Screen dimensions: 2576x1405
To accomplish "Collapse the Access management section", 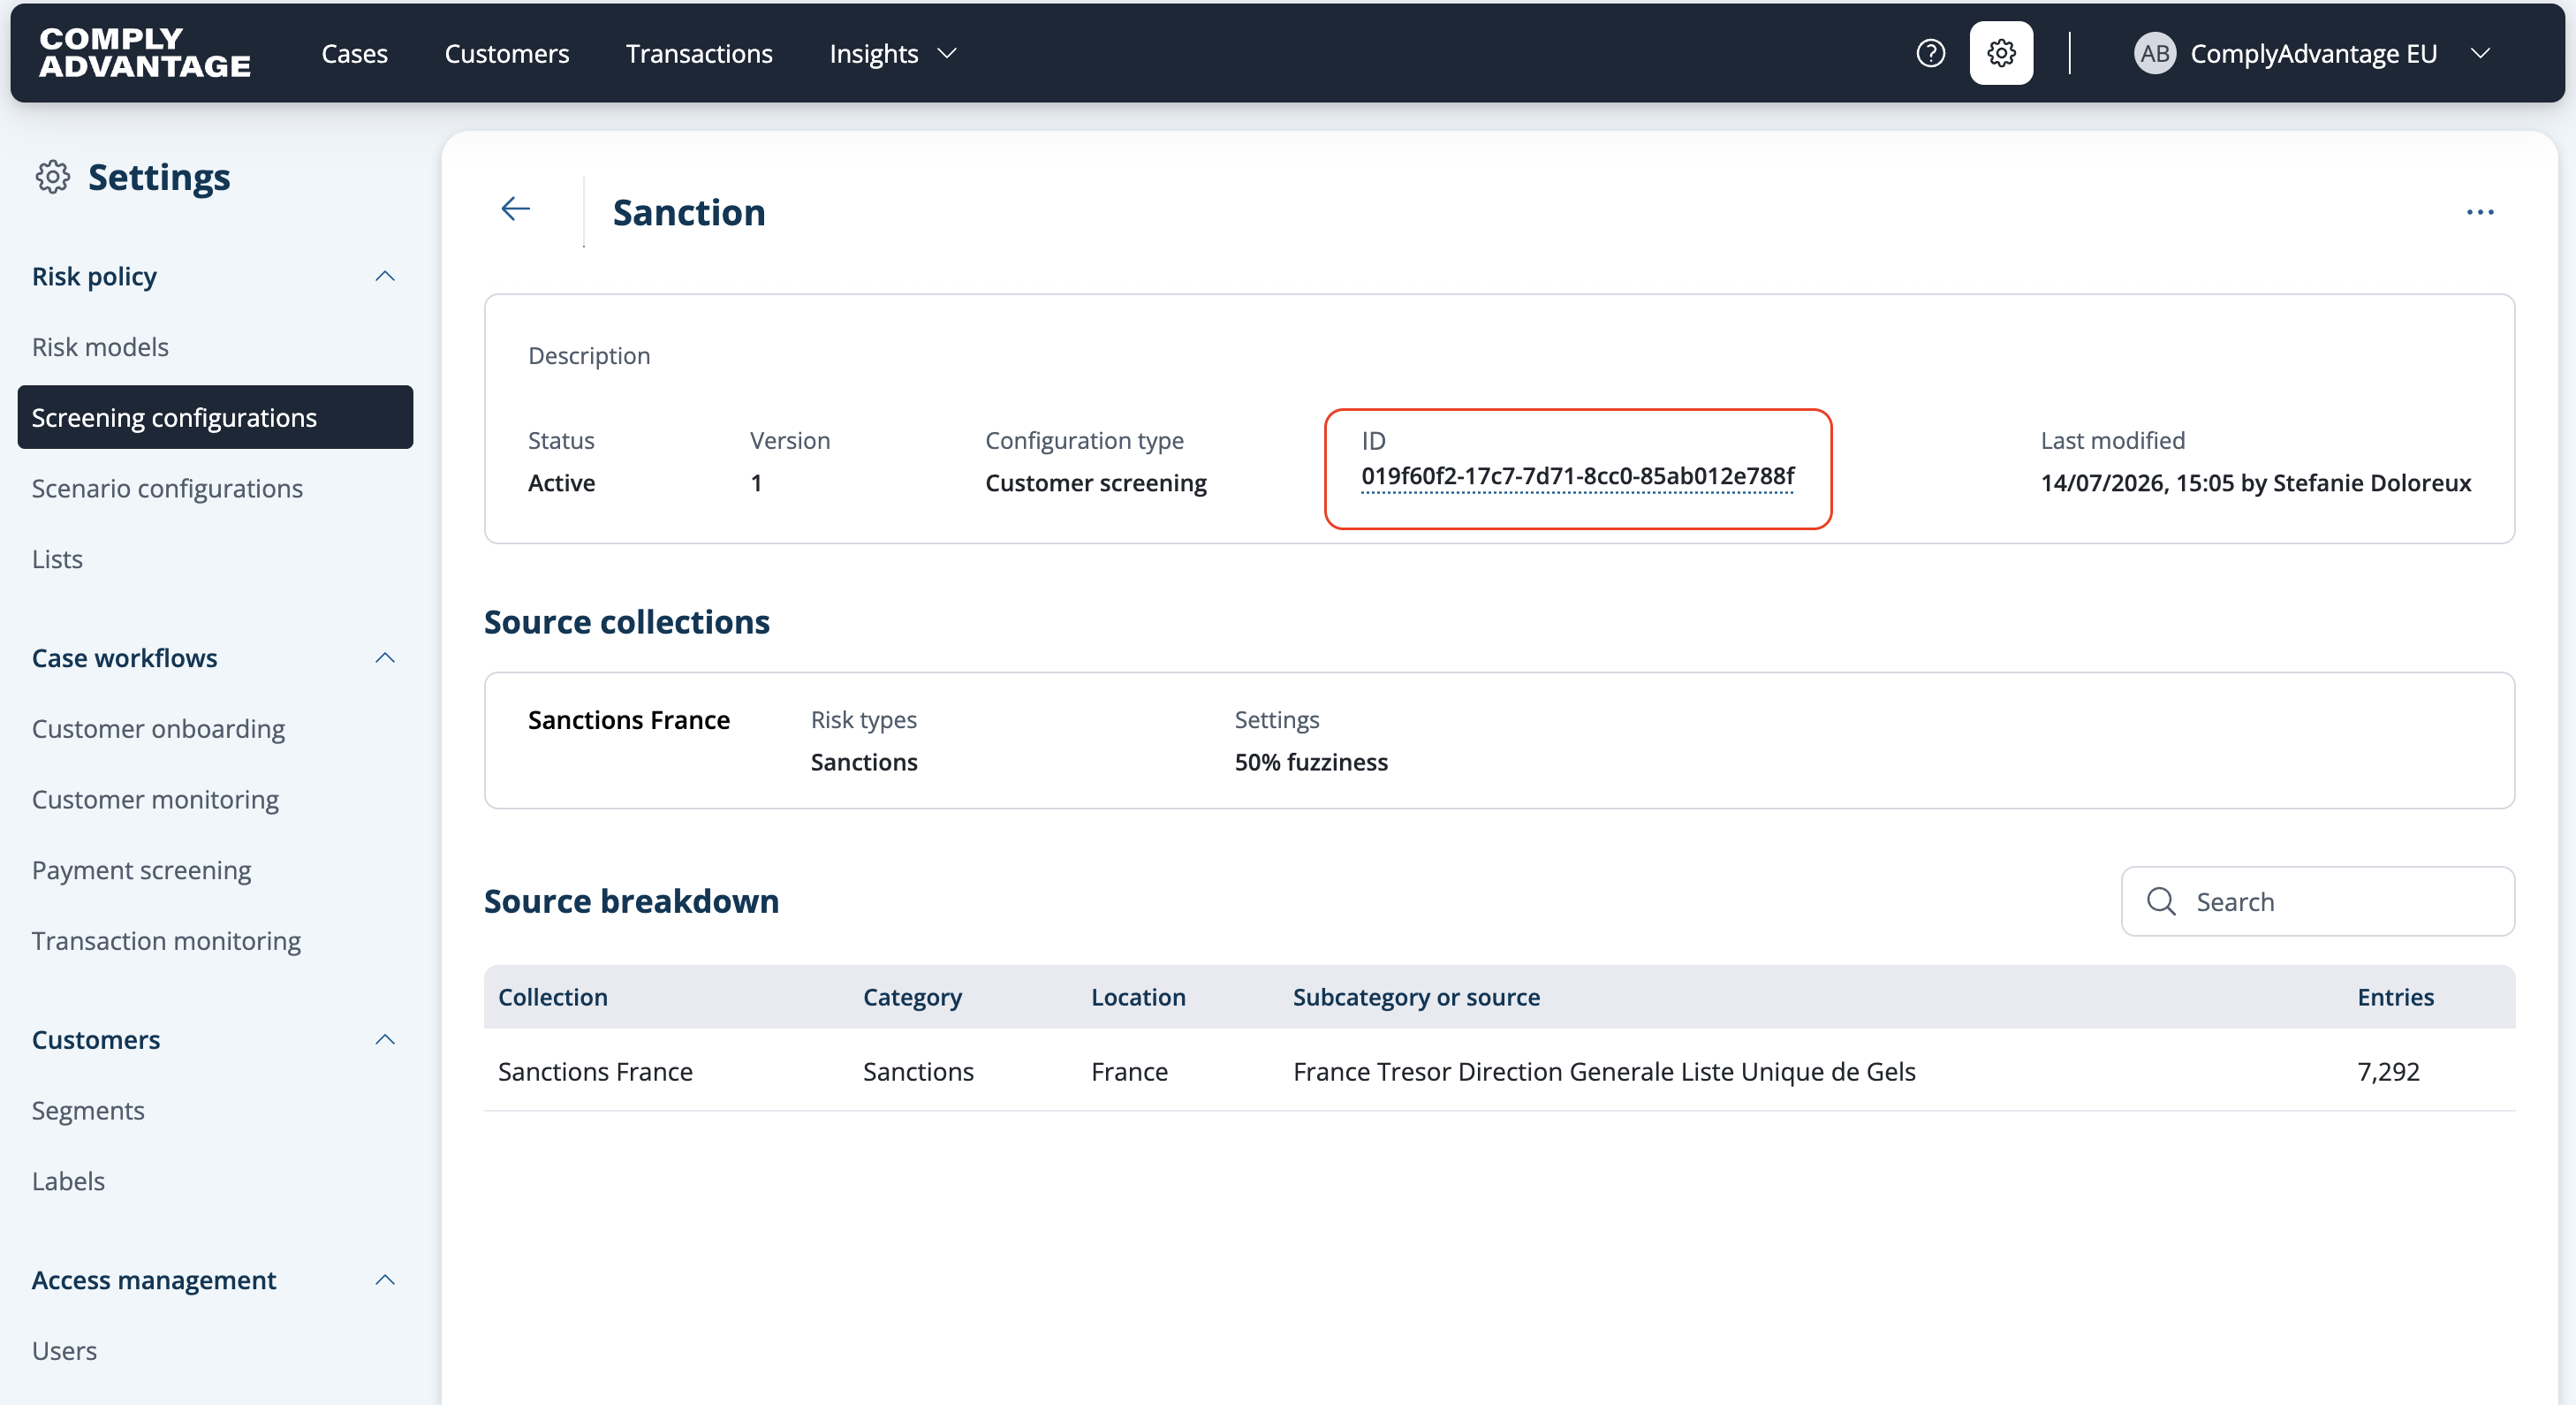I will [x=385, y=1280].
